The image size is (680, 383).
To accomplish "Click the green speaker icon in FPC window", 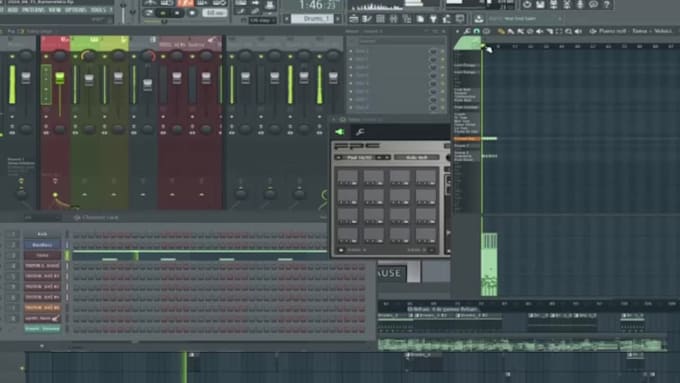I will tap(340, 131).
